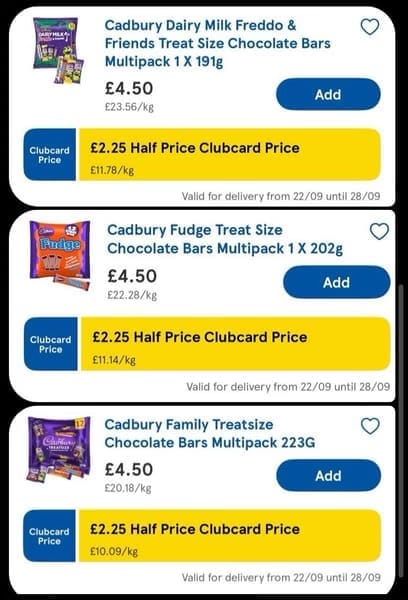
Task: Favourite the Freddo & Friends multipack with the heart
Action: tap(370, 27)
